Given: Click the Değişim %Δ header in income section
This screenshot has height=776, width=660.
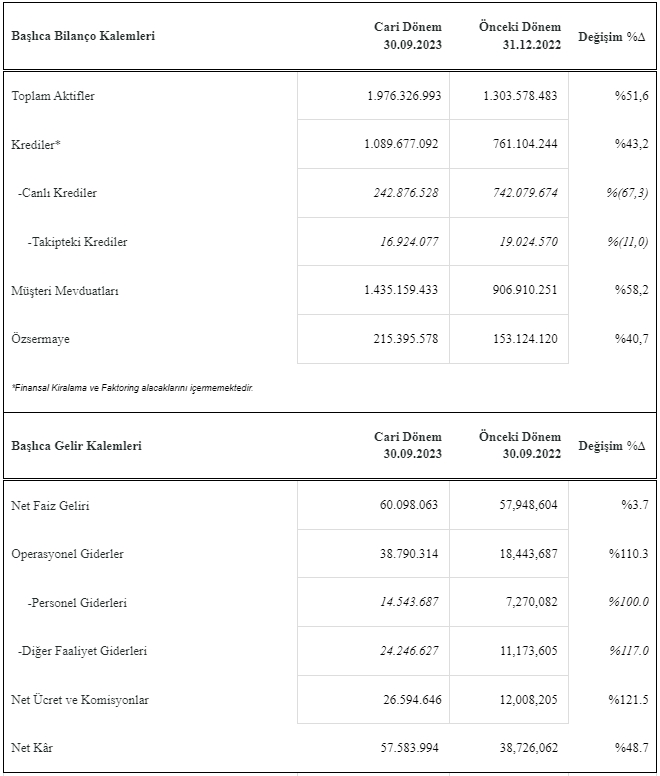Looking at the screenshot, I should (x=612, y=445).
